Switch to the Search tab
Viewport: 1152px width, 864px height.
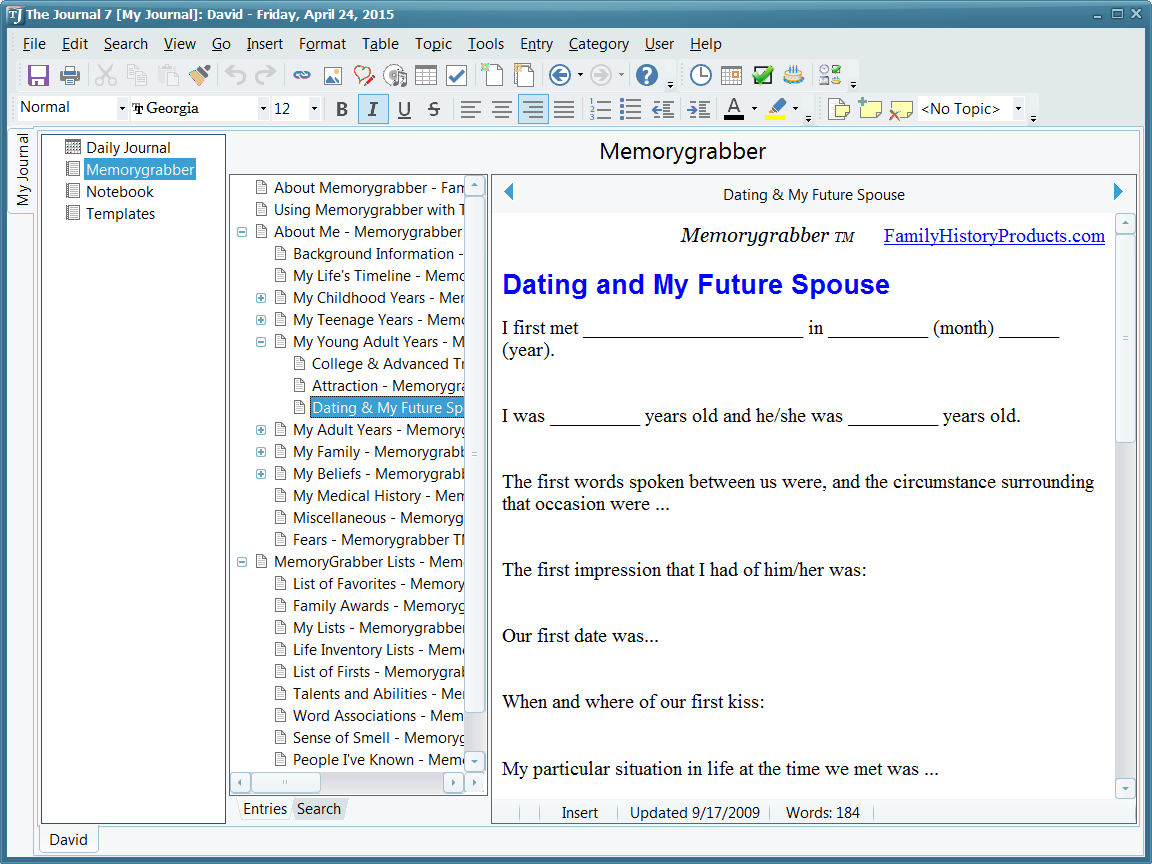click(x=318, y=809)
